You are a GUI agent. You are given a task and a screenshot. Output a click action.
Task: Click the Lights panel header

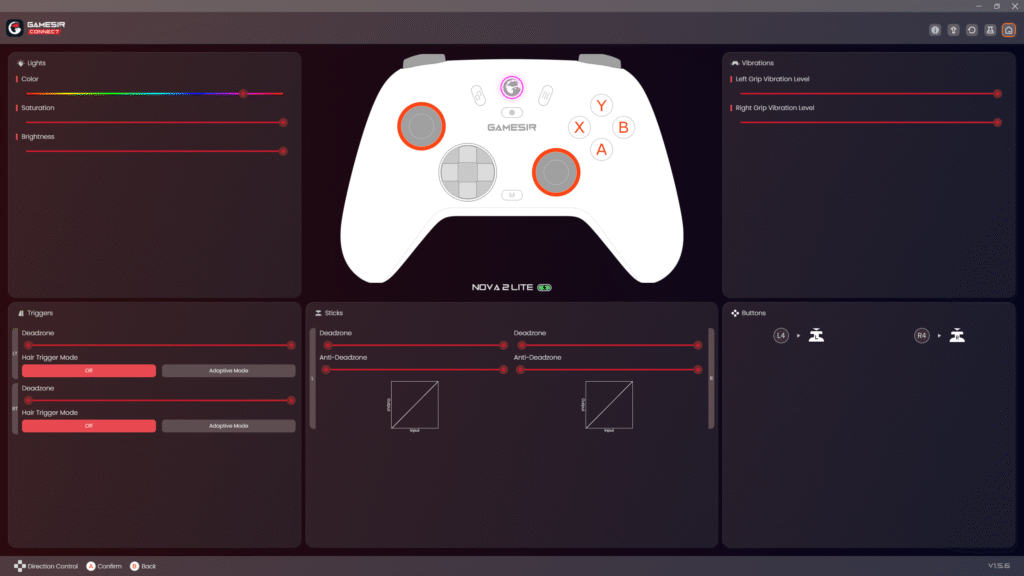31,63
